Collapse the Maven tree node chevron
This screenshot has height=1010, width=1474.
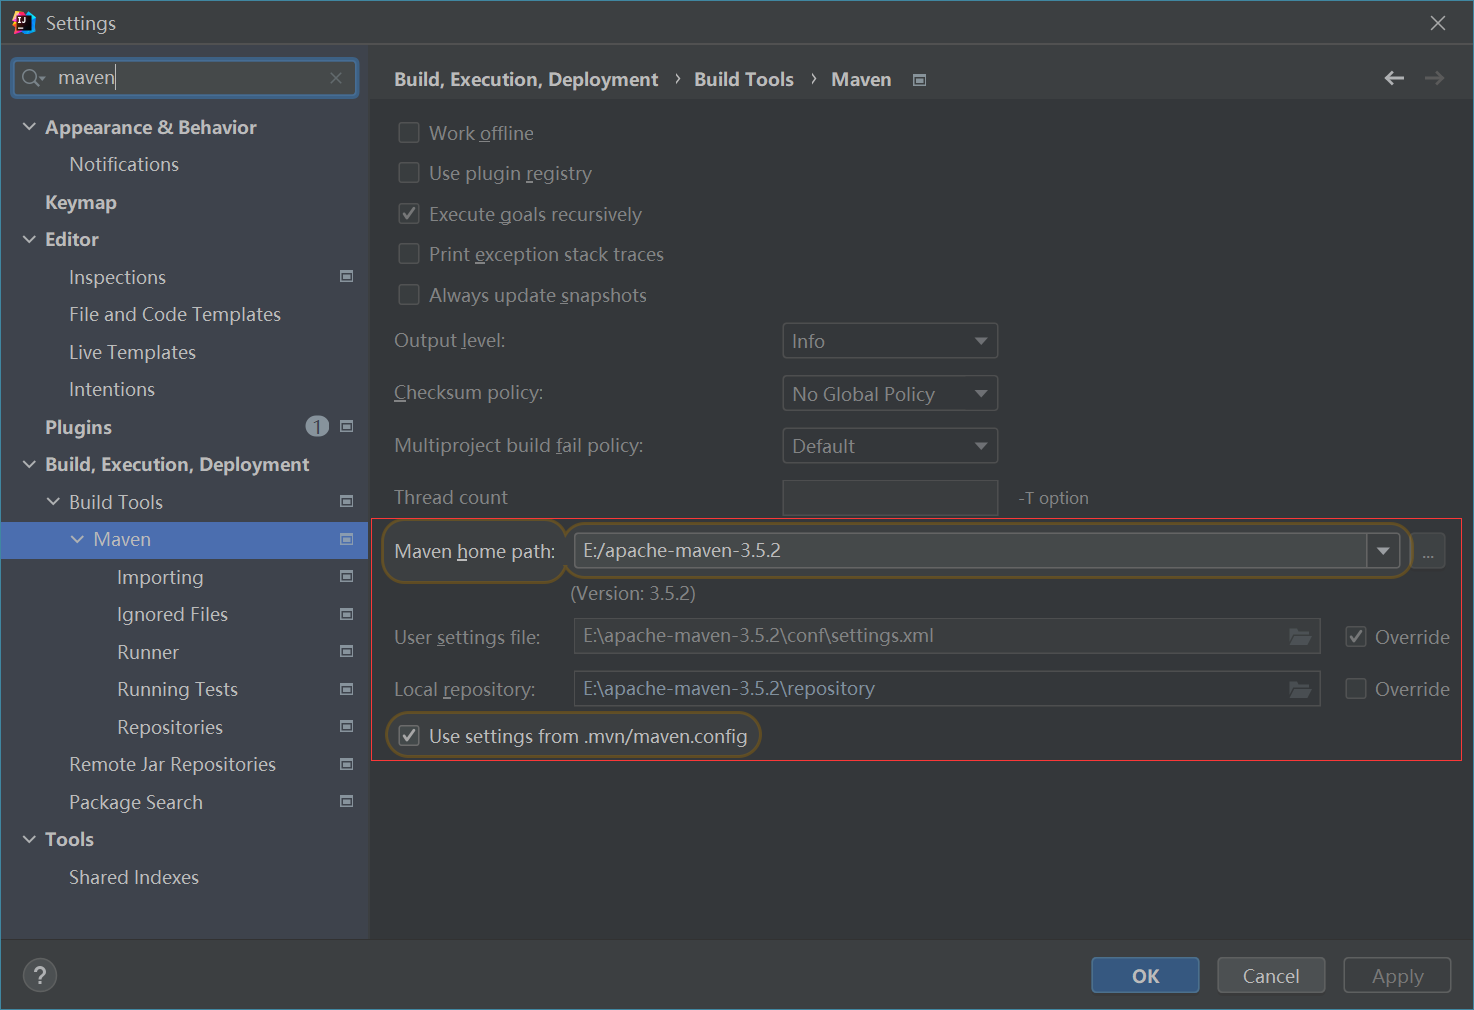click(77, 539)
